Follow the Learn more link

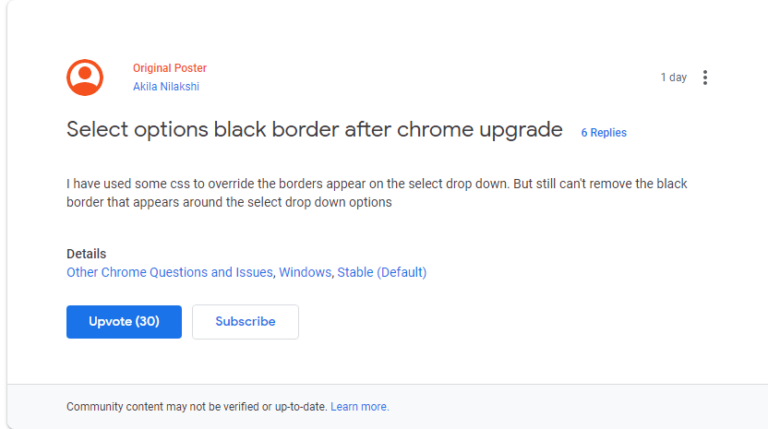(x=360, y=407)
